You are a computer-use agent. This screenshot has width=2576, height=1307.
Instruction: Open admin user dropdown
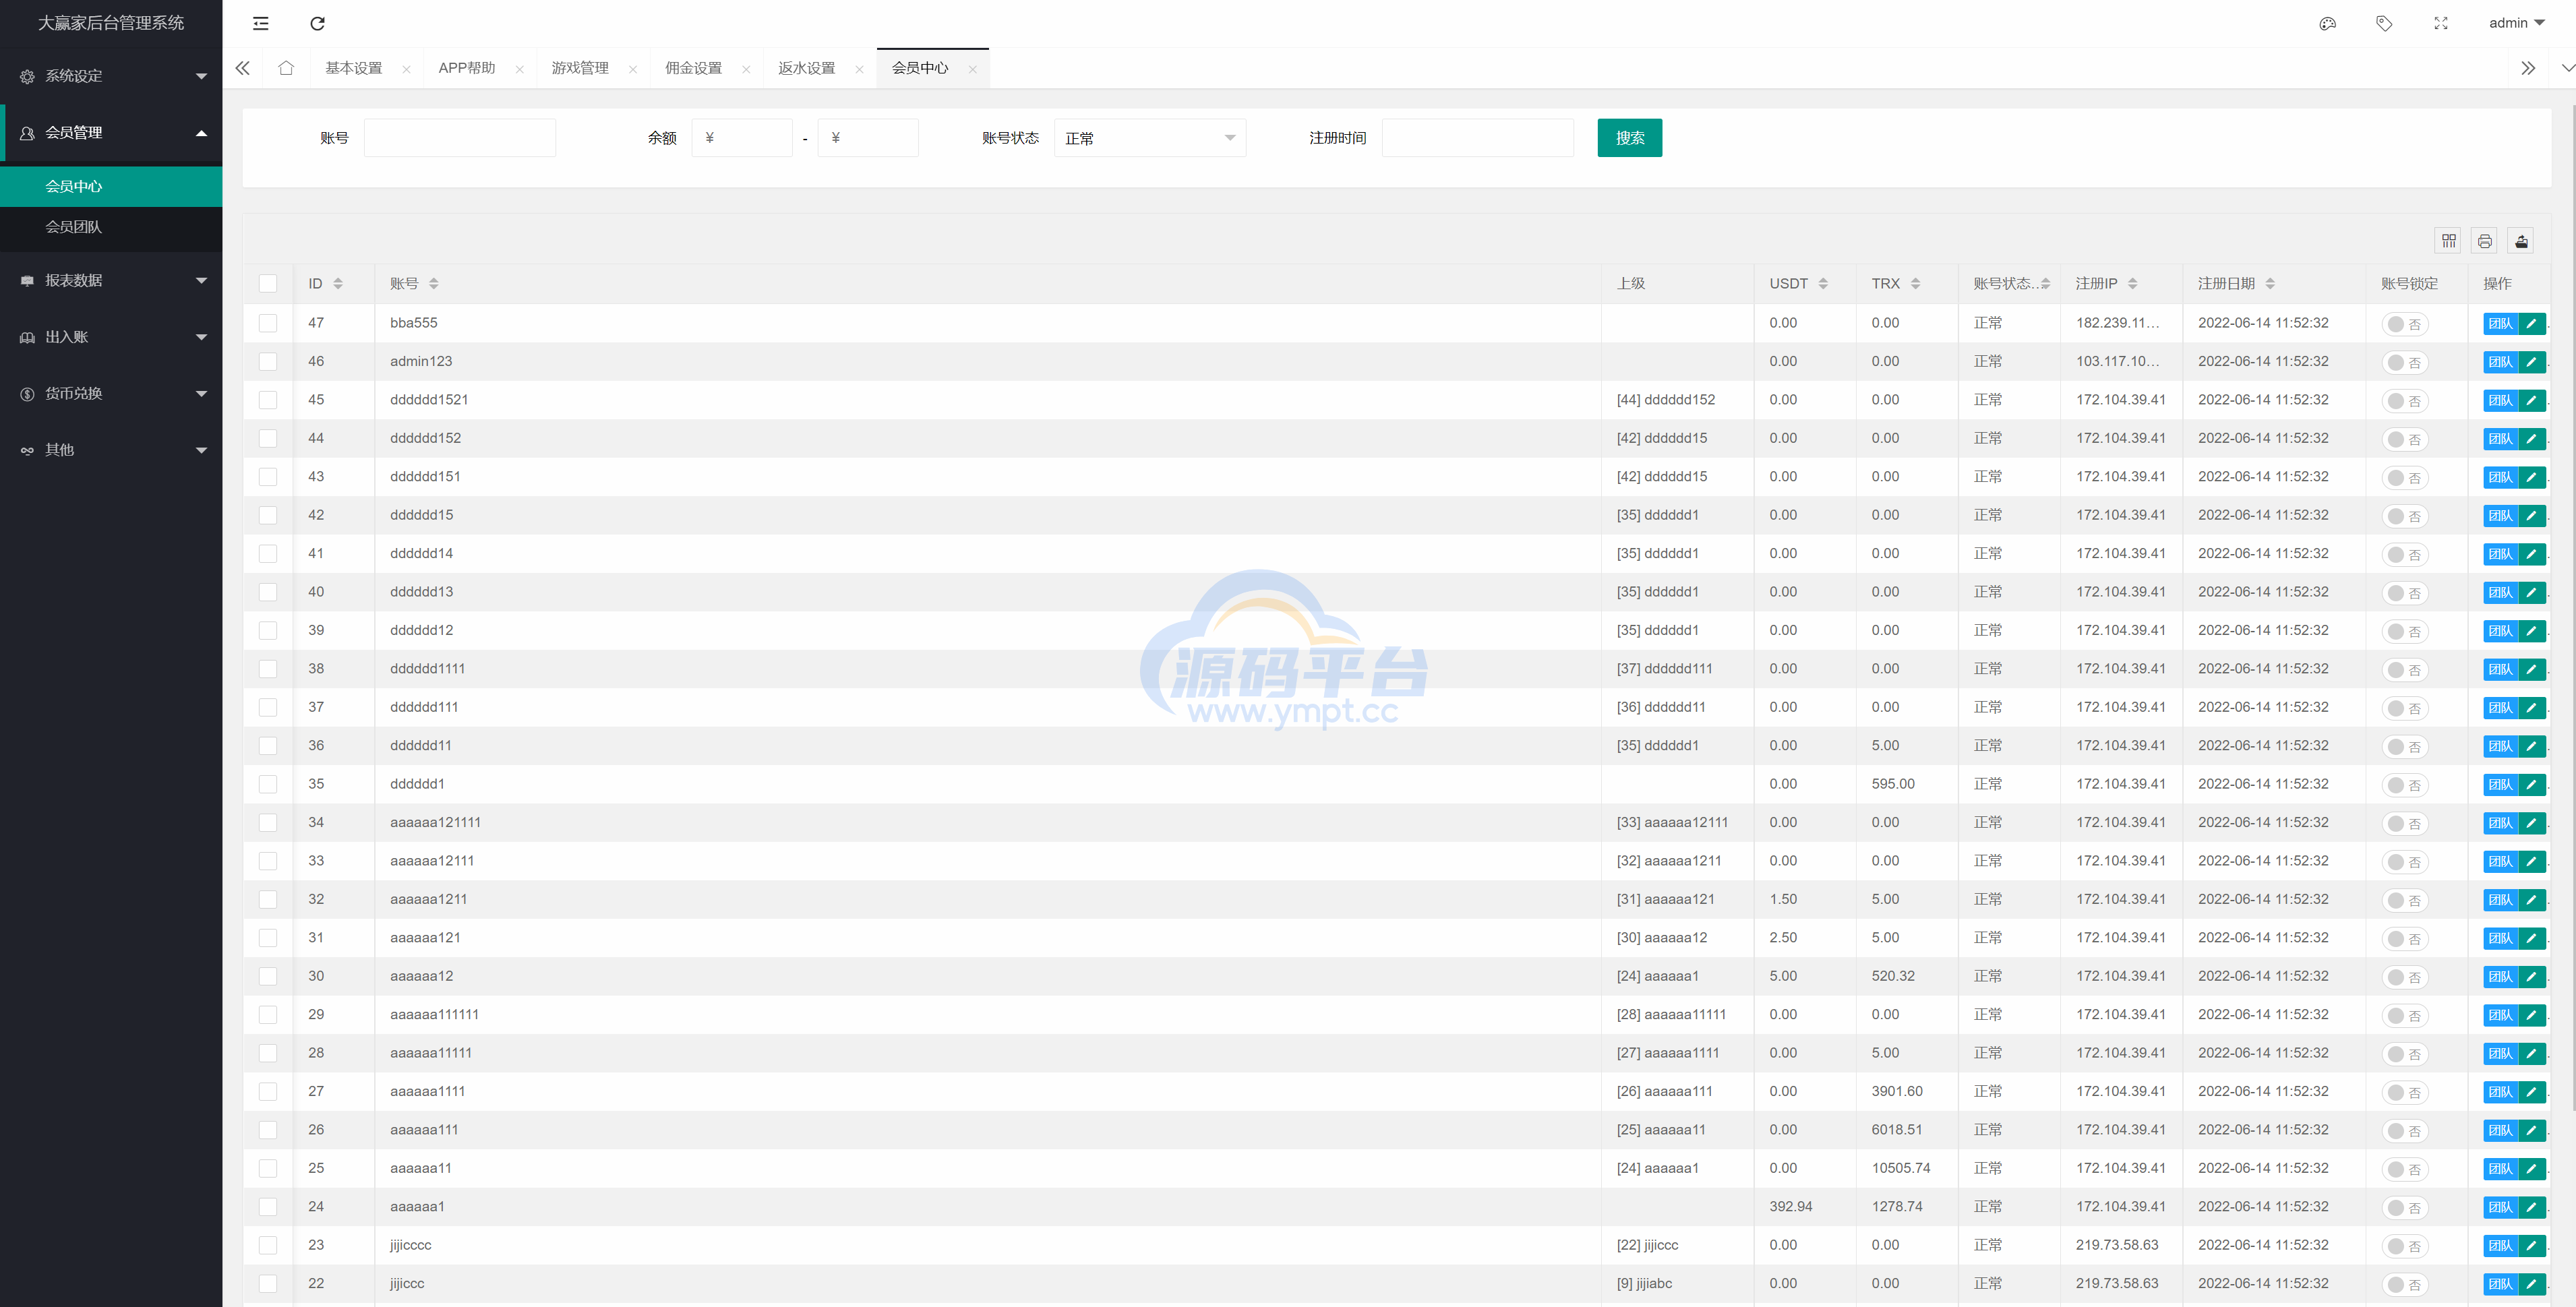click(x=2516, y=23)
